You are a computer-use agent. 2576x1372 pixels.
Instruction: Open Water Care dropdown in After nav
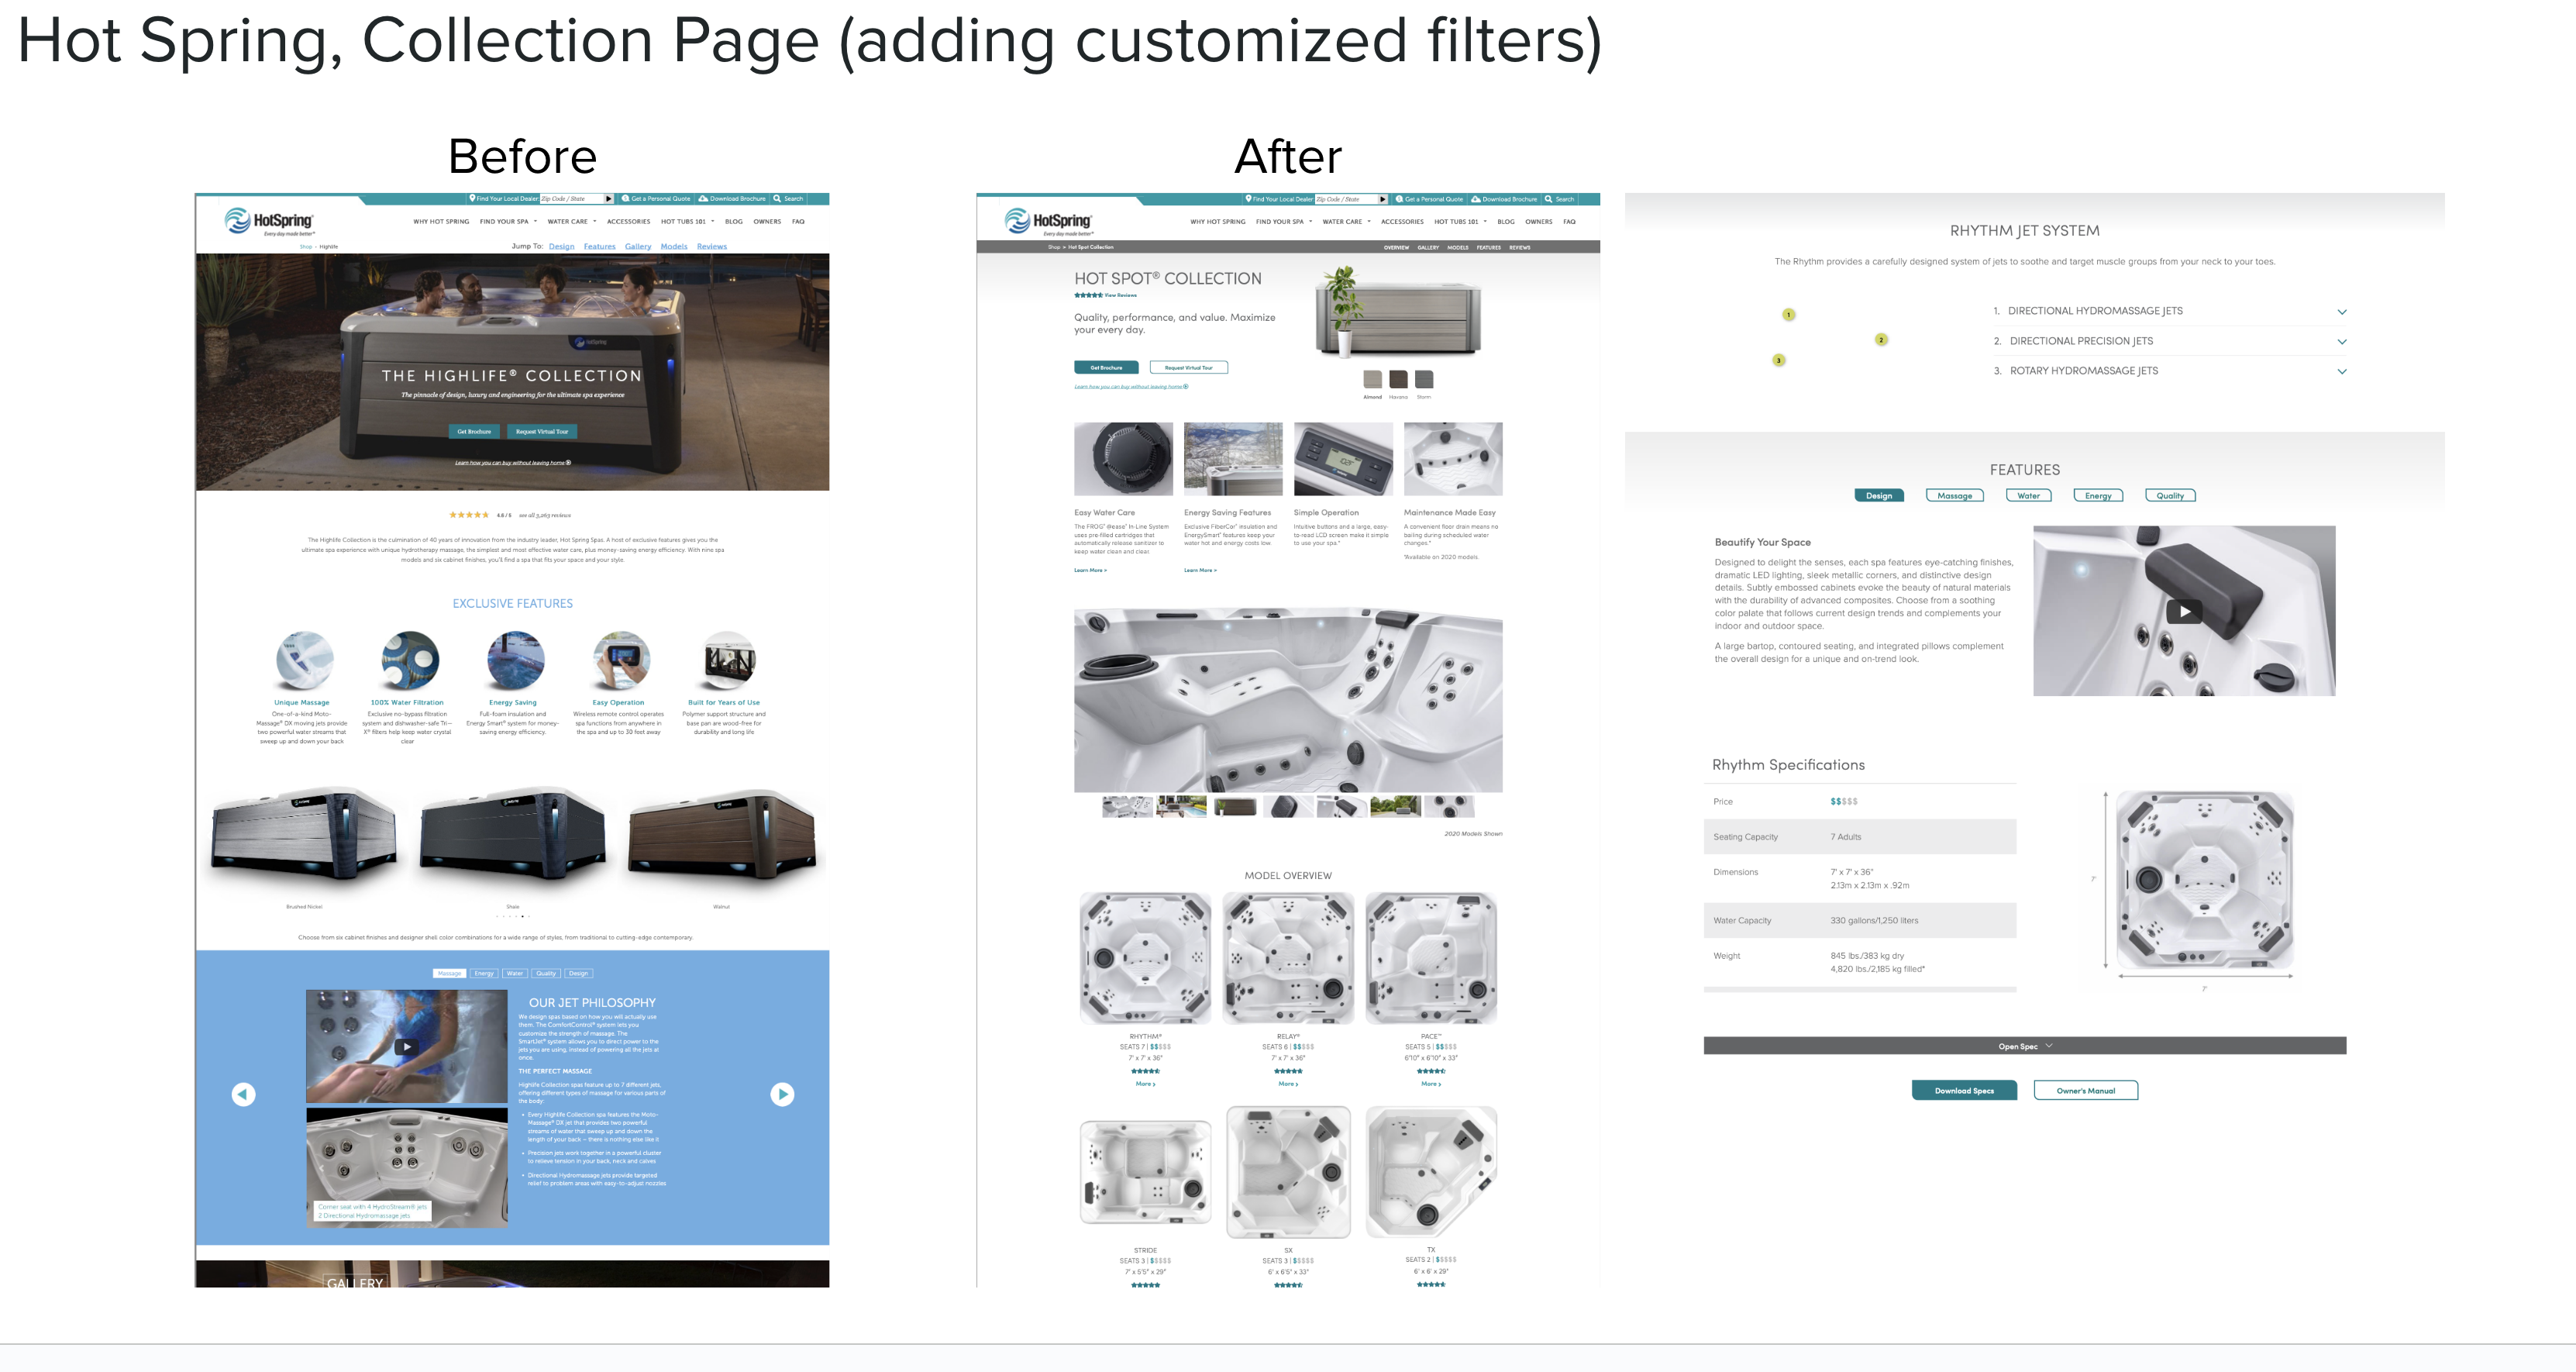click(x=1346, y=222)
